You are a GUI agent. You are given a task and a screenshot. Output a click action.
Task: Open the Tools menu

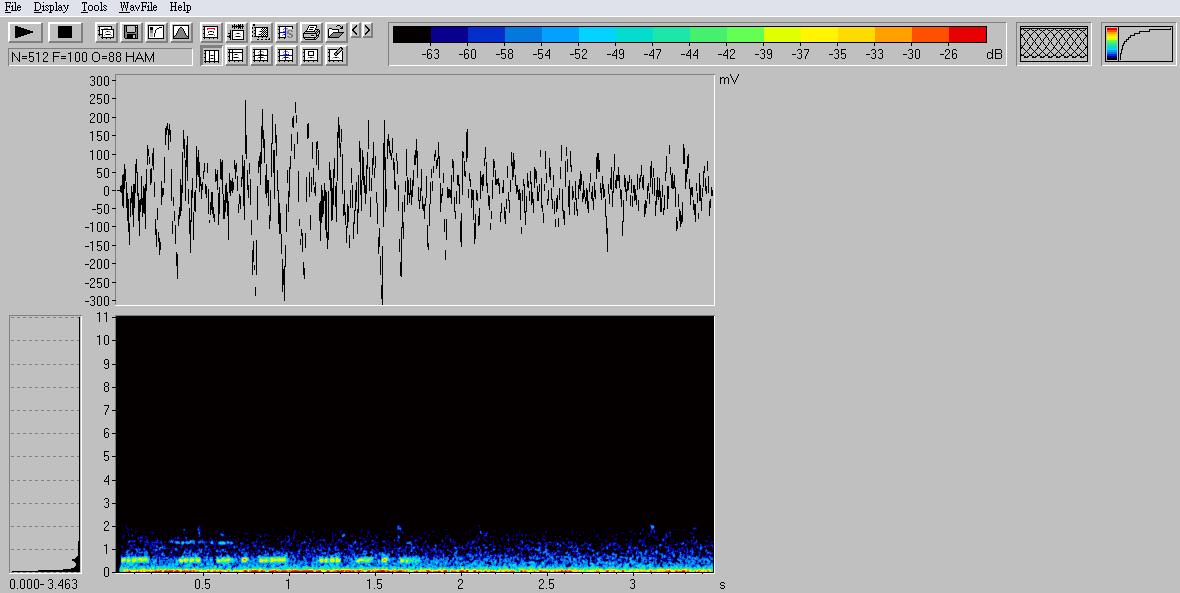coord(94,7)
